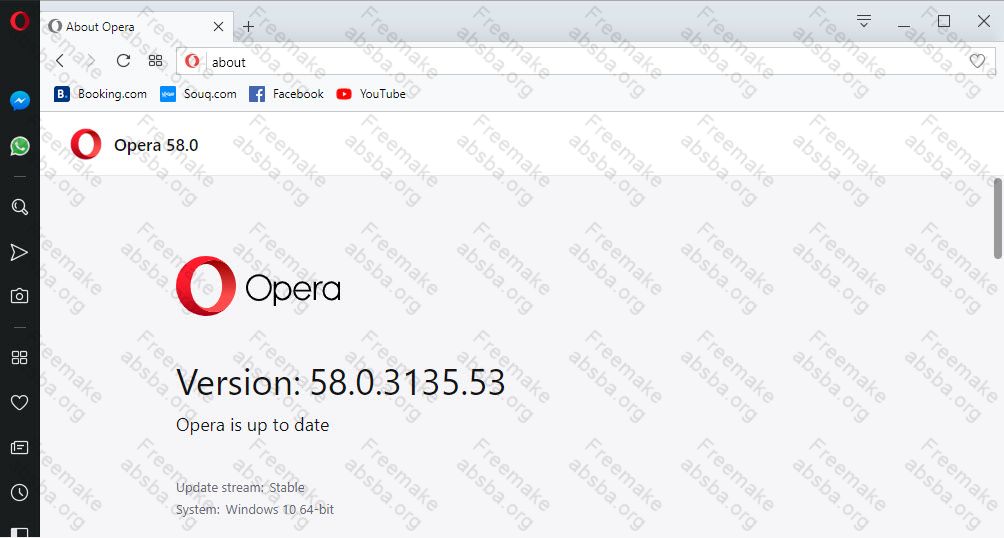Open the Souq.com bookmark

(198, 94)
